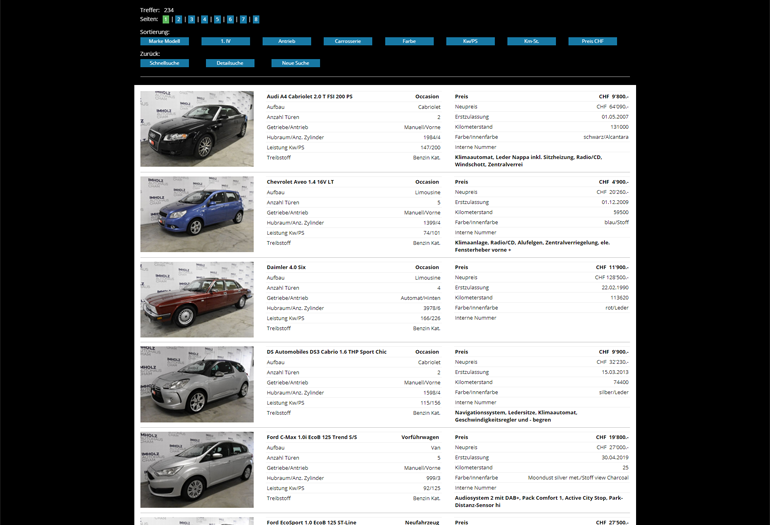Screen dimensions: 770x525
Task: Open listing title DS Automobiles DS3 Cabrio
Action: click(x=327, y=352)
